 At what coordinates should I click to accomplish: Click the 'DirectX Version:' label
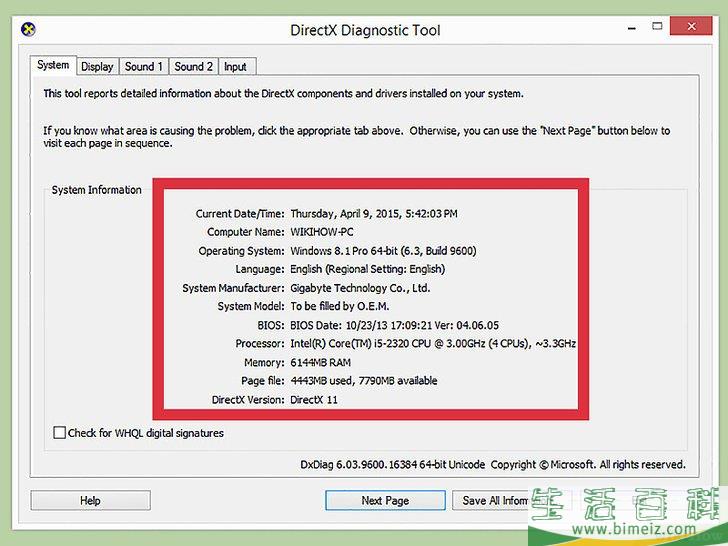coord(248,399)
